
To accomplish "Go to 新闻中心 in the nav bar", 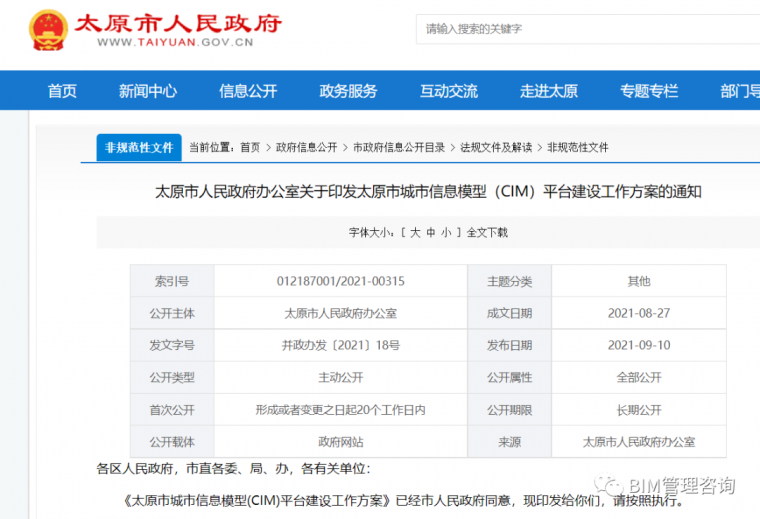I will tap(148, 91).
